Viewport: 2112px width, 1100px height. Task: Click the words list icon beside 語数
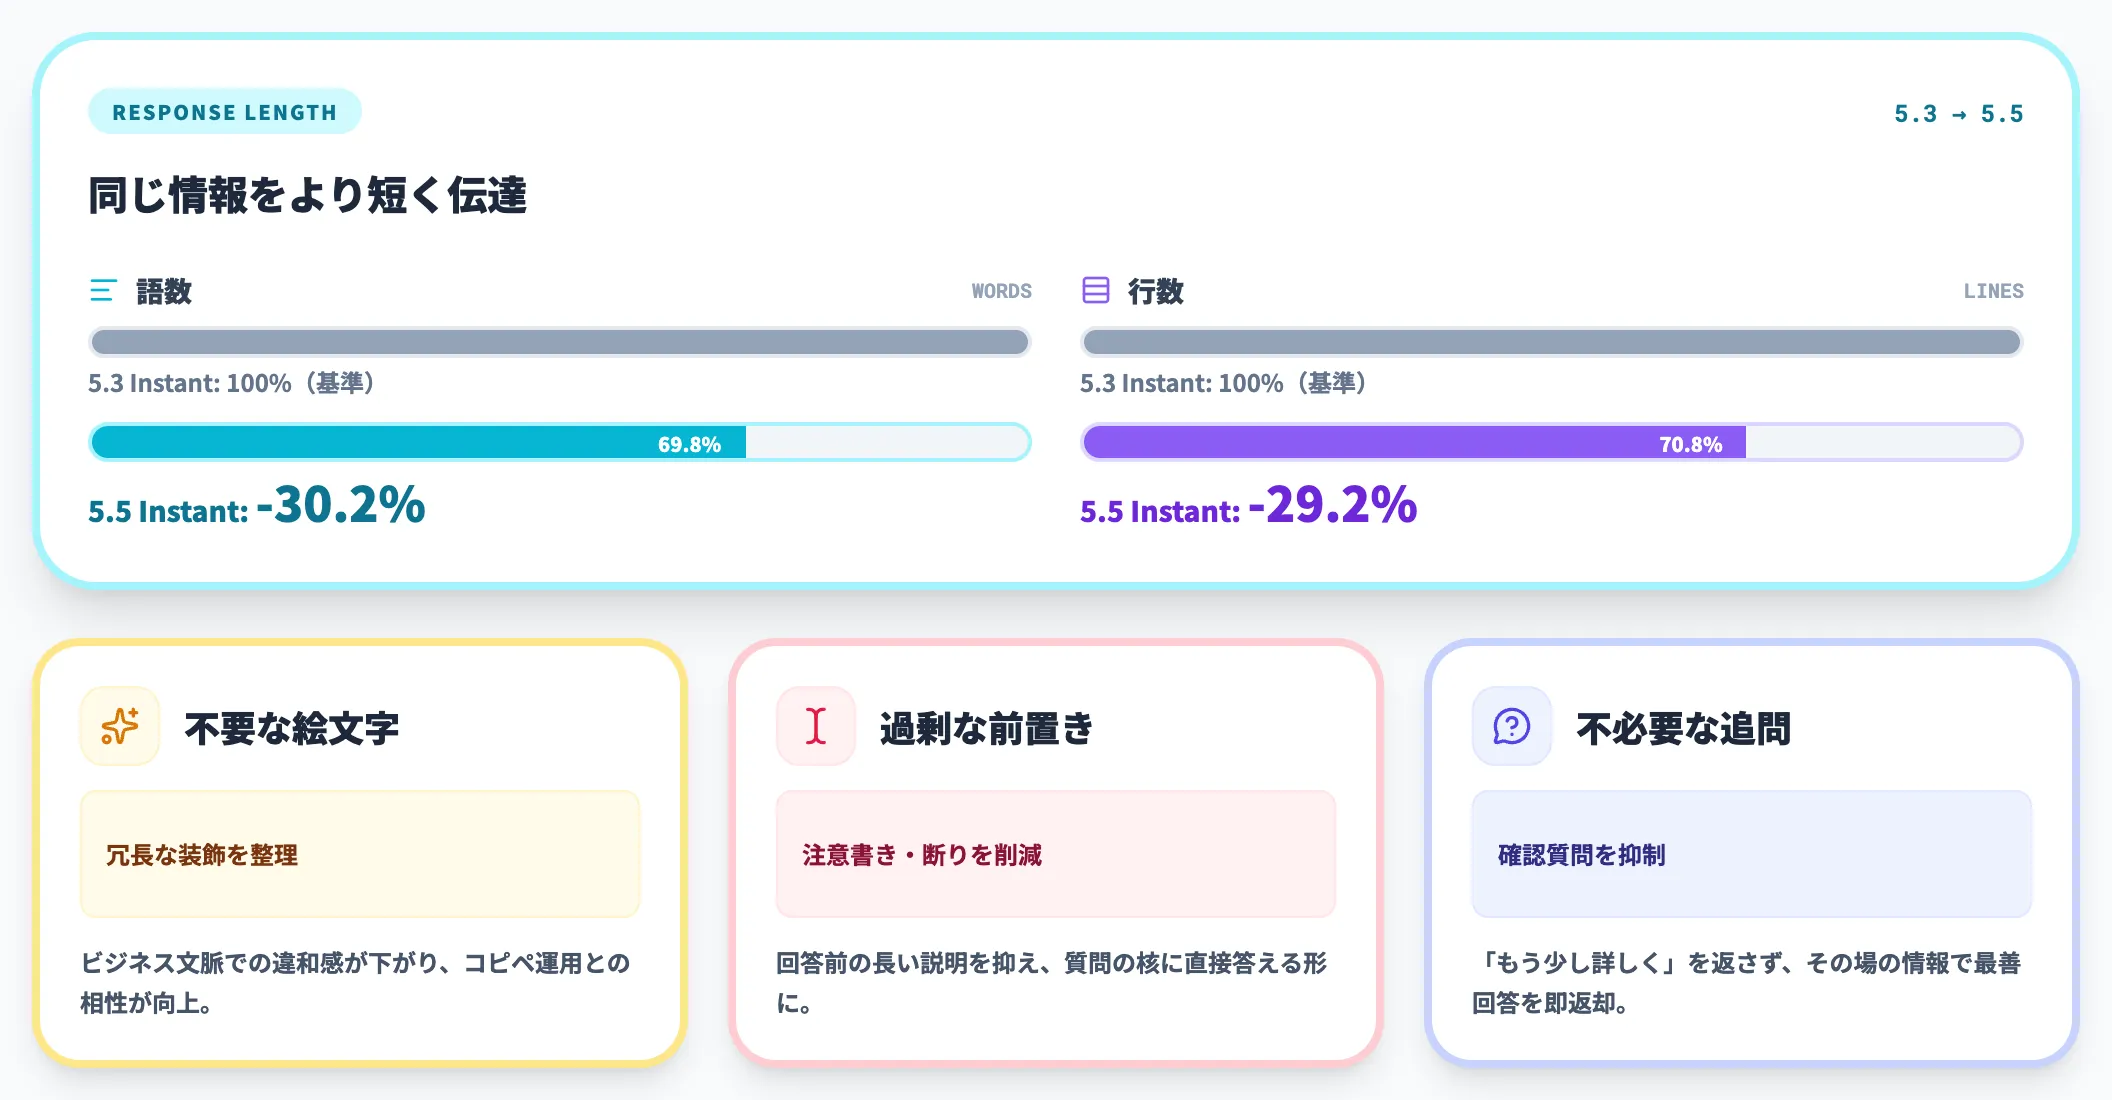103,291
